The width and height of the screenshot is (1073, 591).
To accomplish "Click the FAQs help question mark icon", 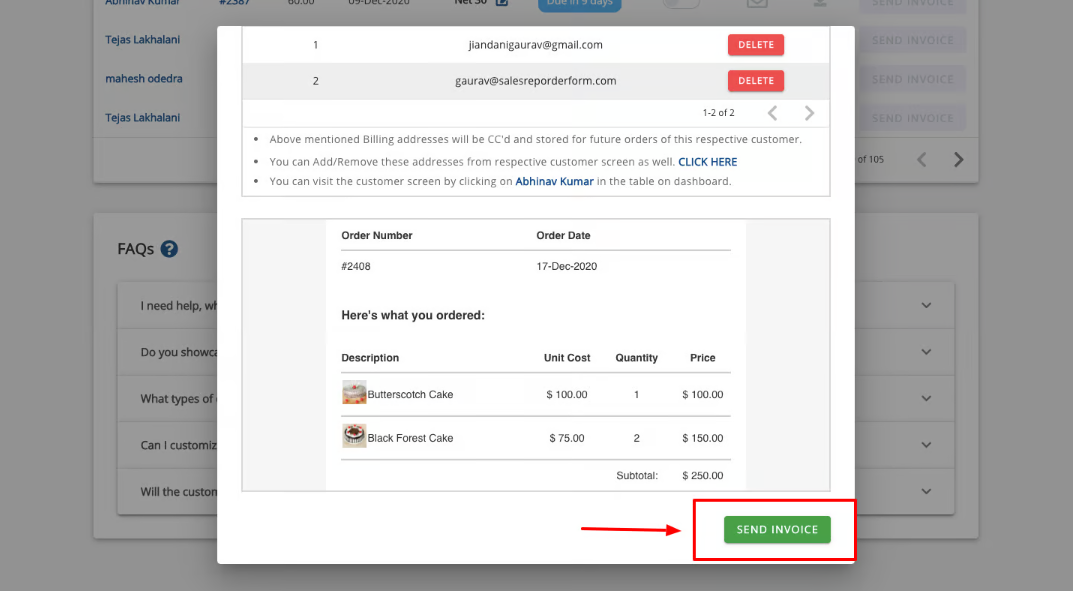I will click(x=169, y=249).
